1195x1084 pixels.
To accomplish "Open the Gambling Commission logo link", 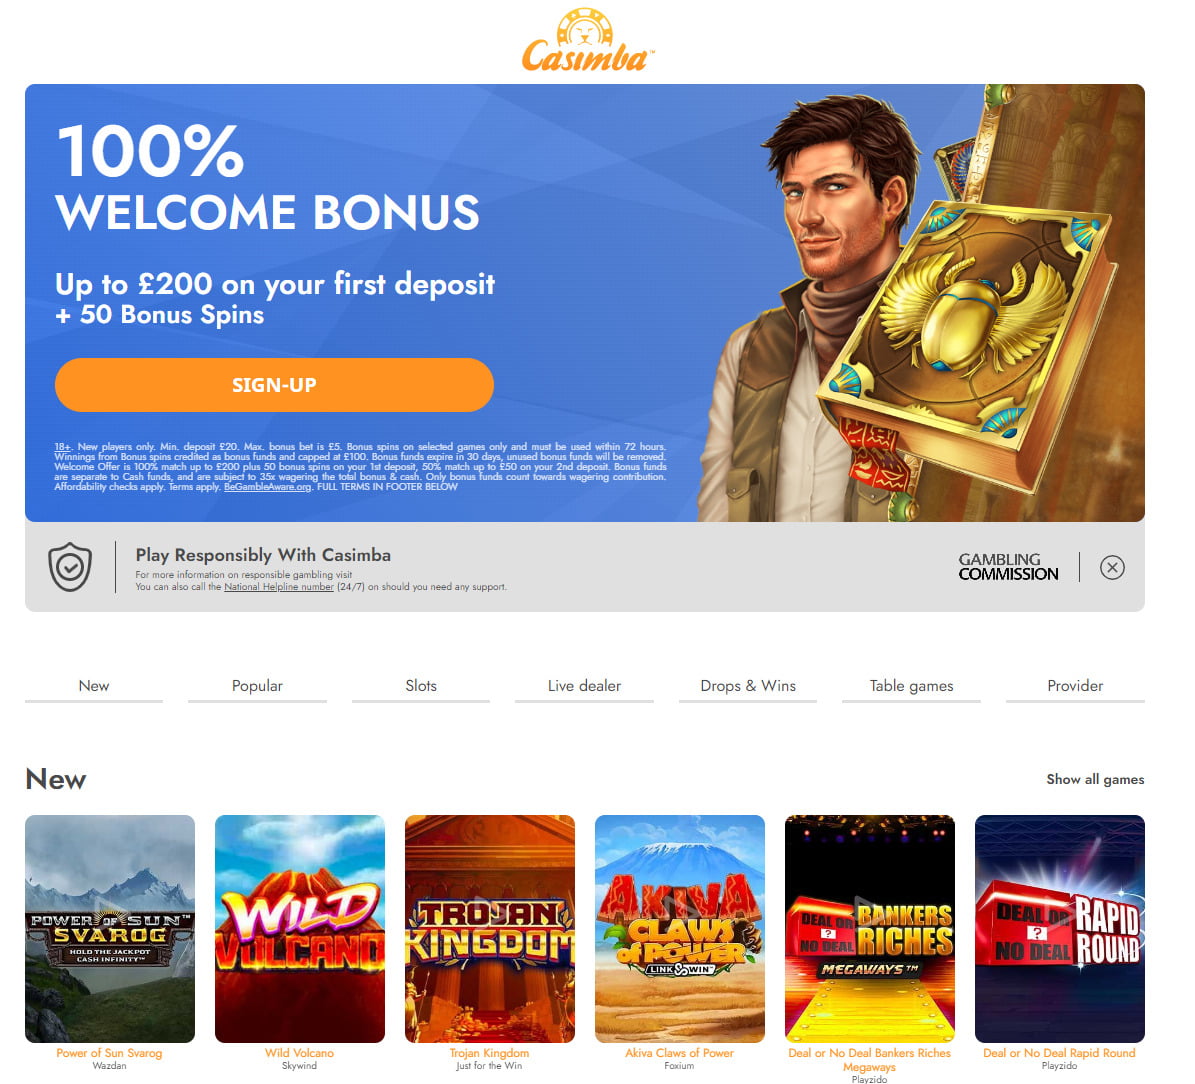I will (x=1008, y=566).
